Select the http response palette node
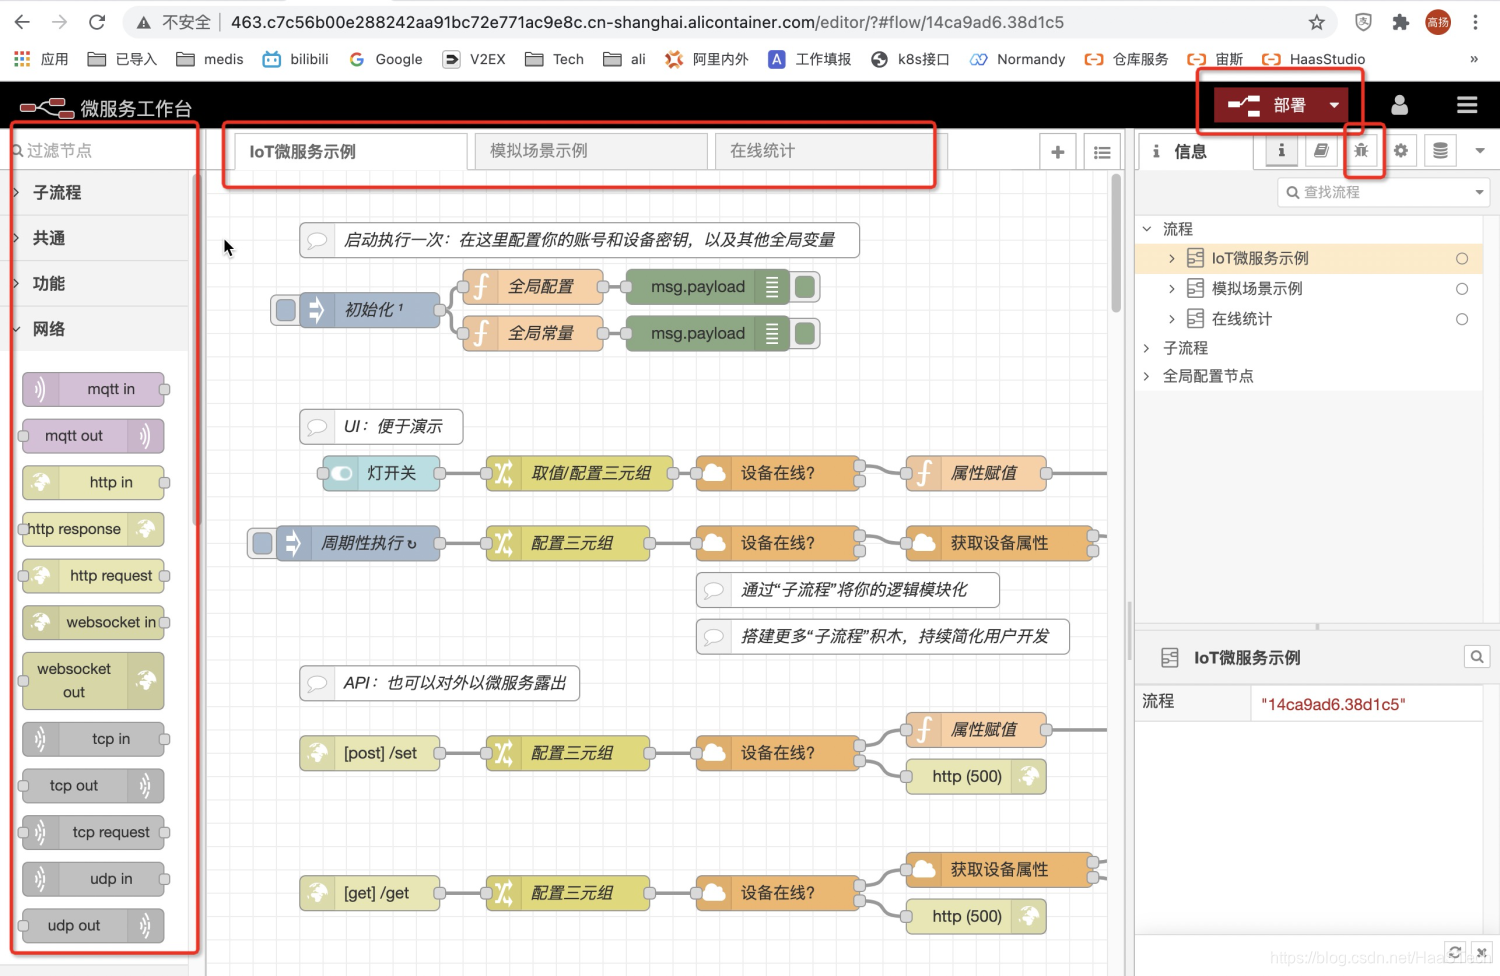Image resolution: width=1500 pixels, height=976 pixels. [x=92, y=529]
